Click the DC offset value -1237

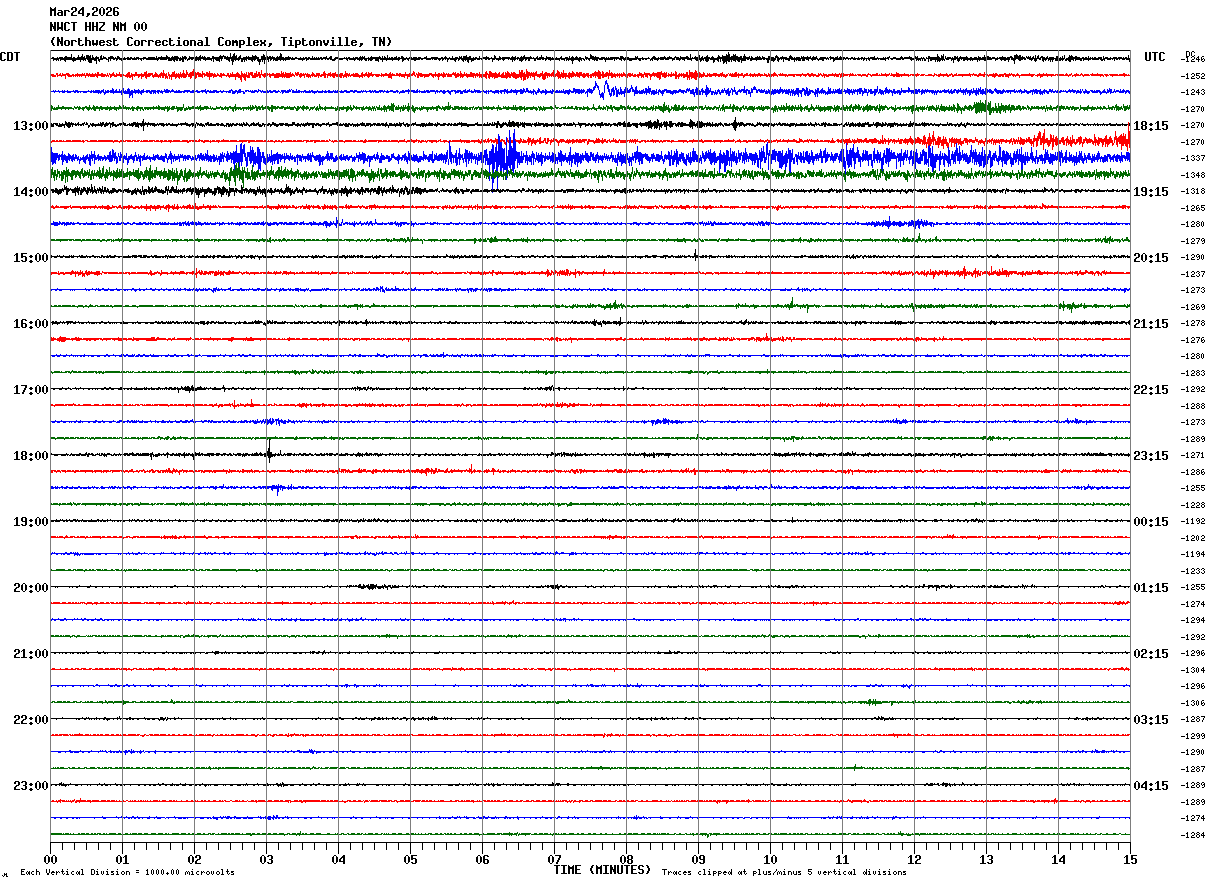click(1192, 274)
